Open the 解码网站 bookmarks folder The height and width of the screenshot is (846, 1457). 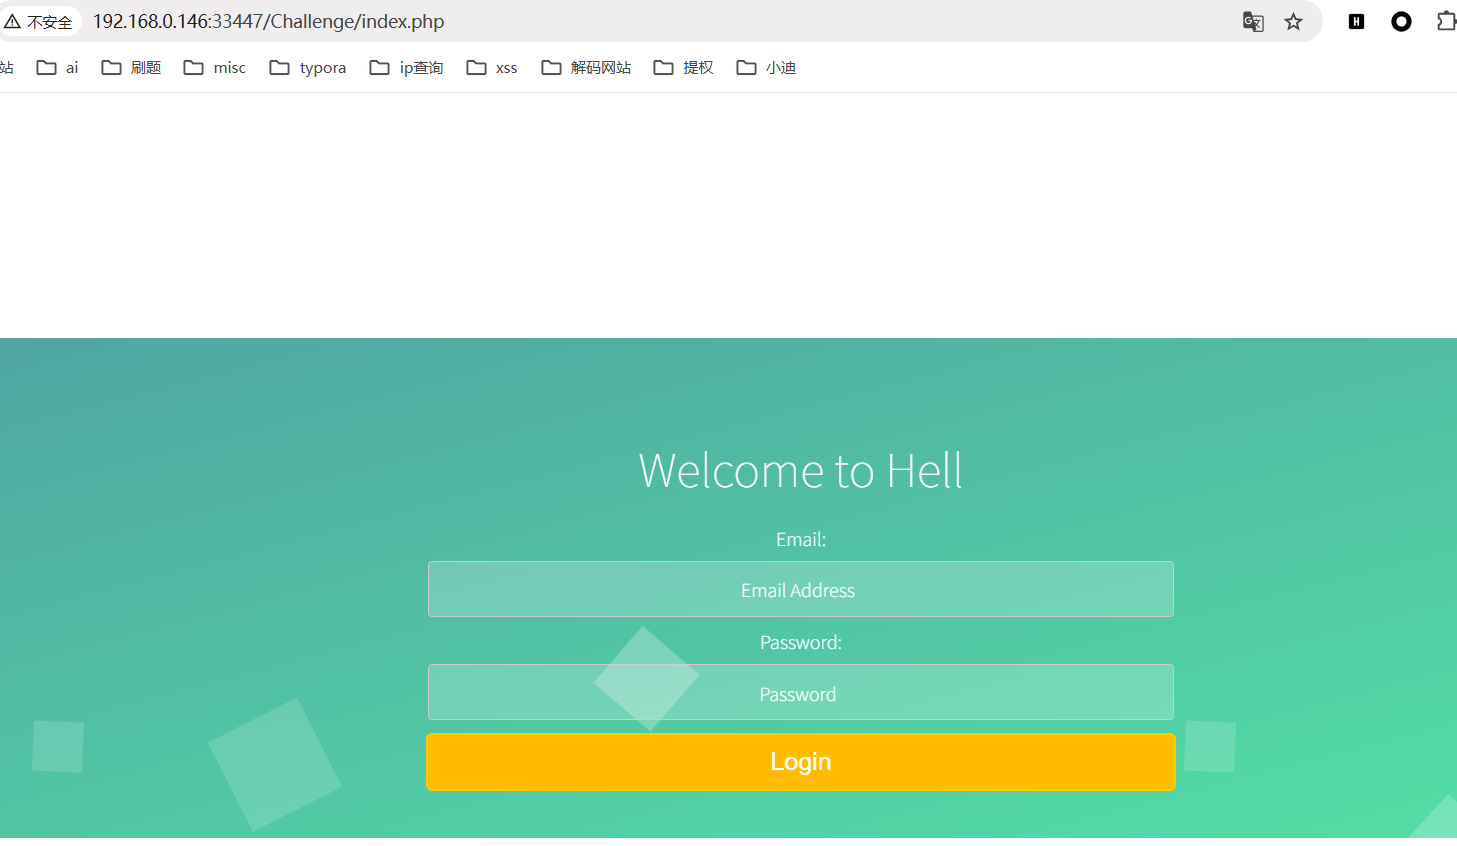(586, 67)
